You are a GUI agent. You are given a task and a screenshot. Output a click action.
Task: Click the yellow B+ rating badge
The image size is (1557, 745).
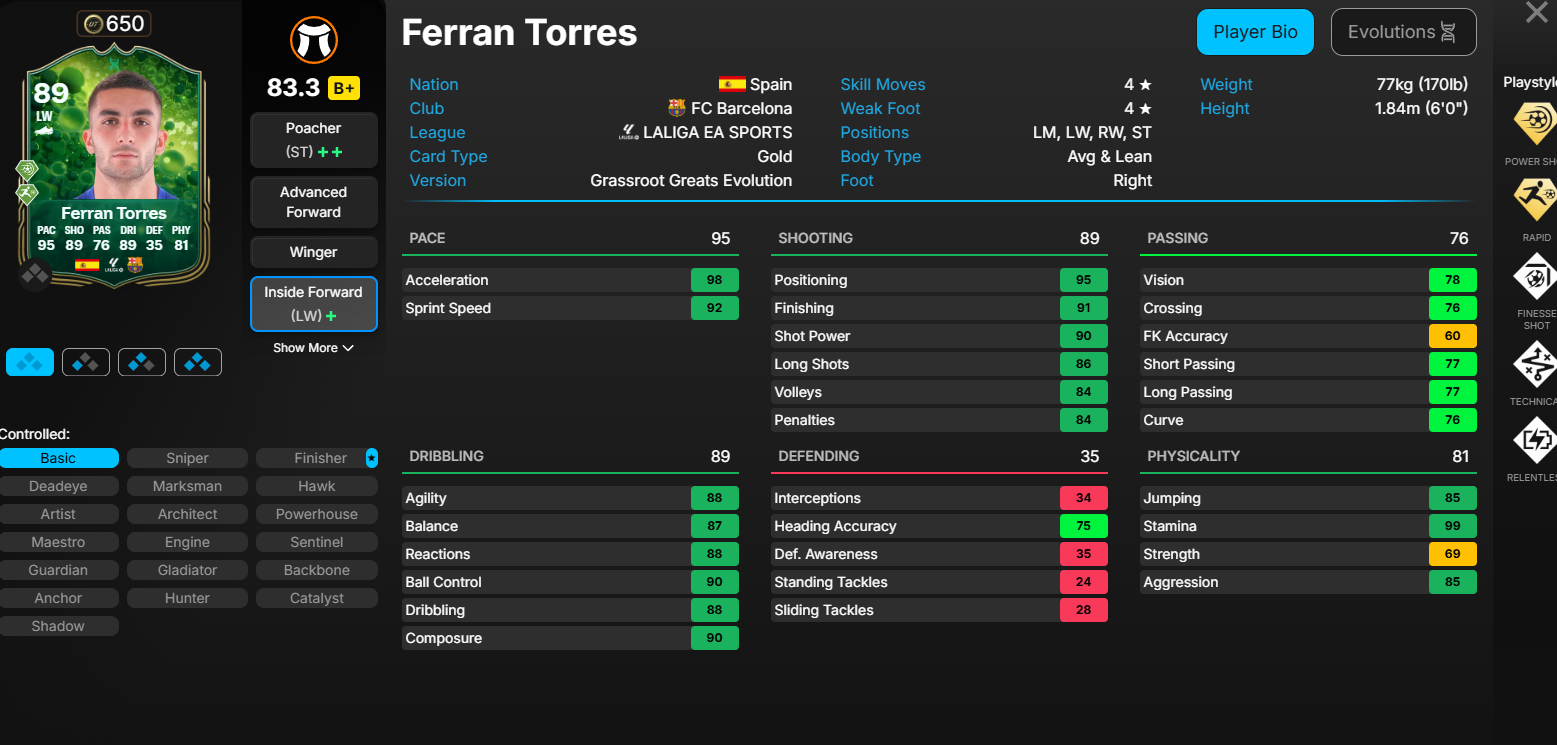[x=344, y=88]
